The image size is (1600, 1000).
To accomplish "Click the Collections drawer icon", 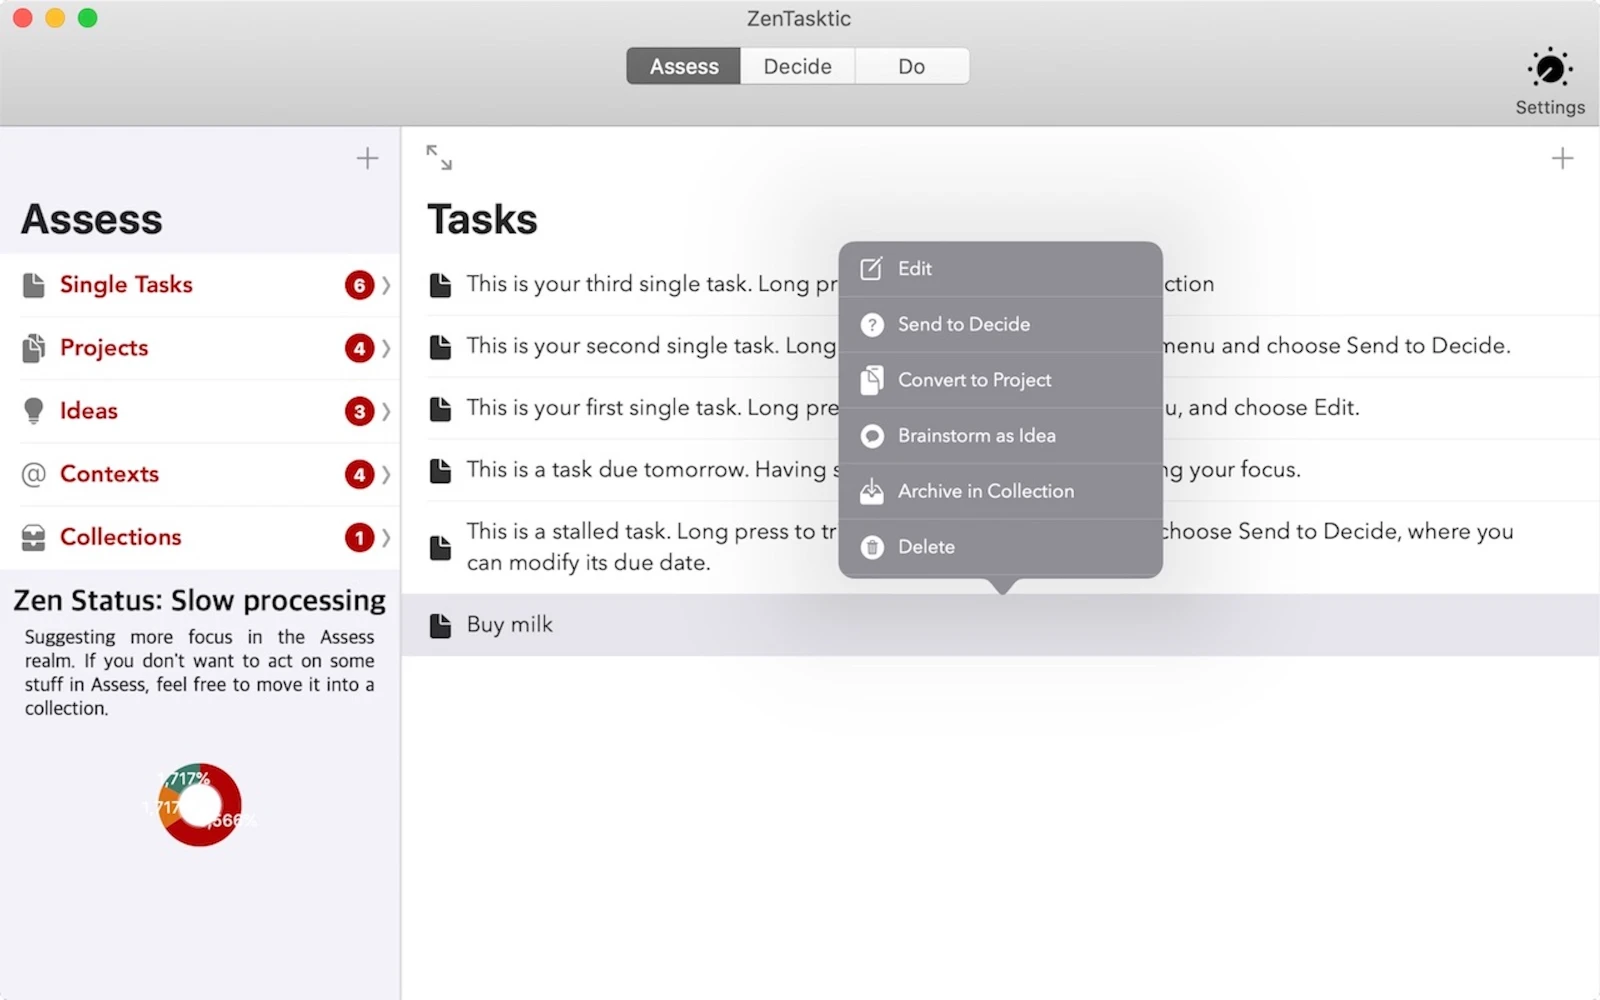I will [x=34, y=537].
